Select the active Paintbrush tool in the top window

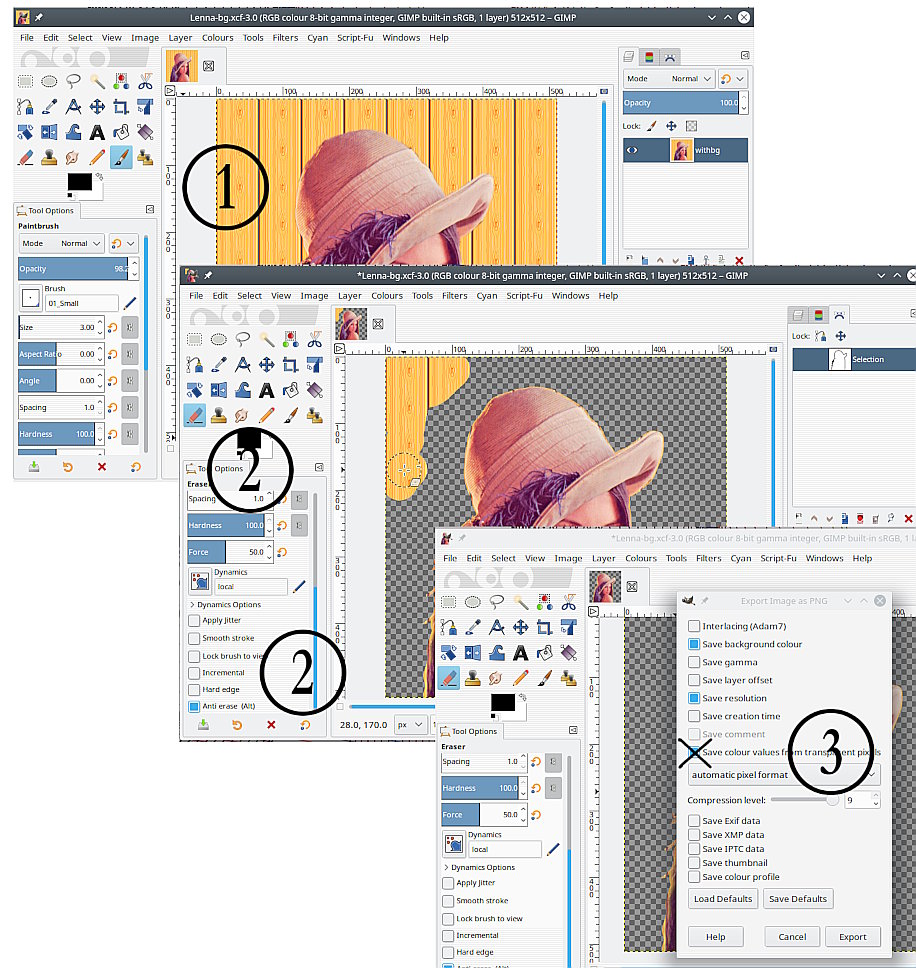(x=121, y=157)
